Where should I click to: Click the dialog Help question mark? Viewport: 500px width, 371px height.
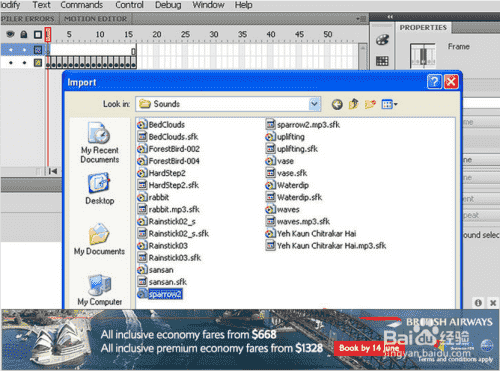[x=434, y=82]
